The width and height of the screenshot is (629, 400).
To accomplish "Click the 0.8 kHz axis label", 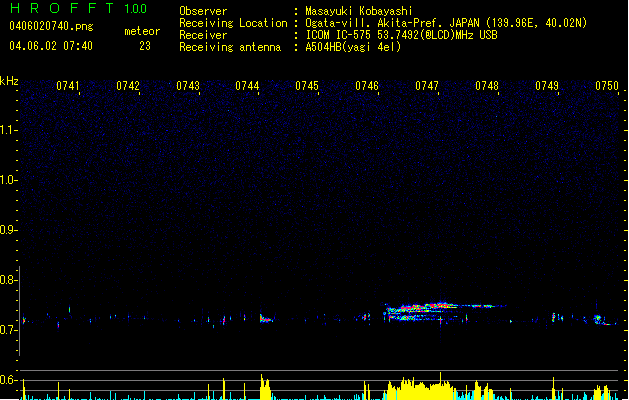I will 8,280.
